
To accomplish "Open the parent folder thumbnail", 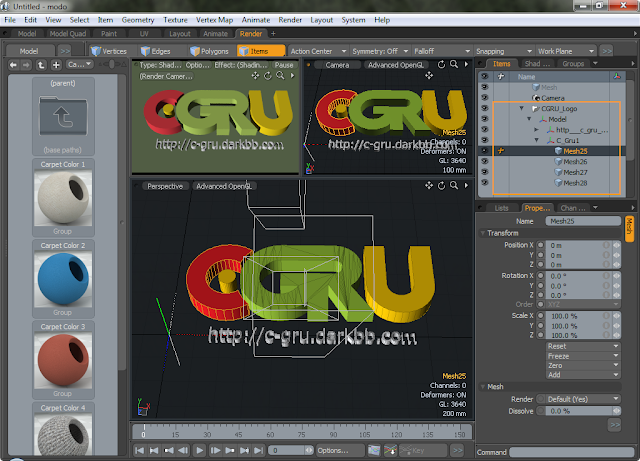I will pos(63,116).
